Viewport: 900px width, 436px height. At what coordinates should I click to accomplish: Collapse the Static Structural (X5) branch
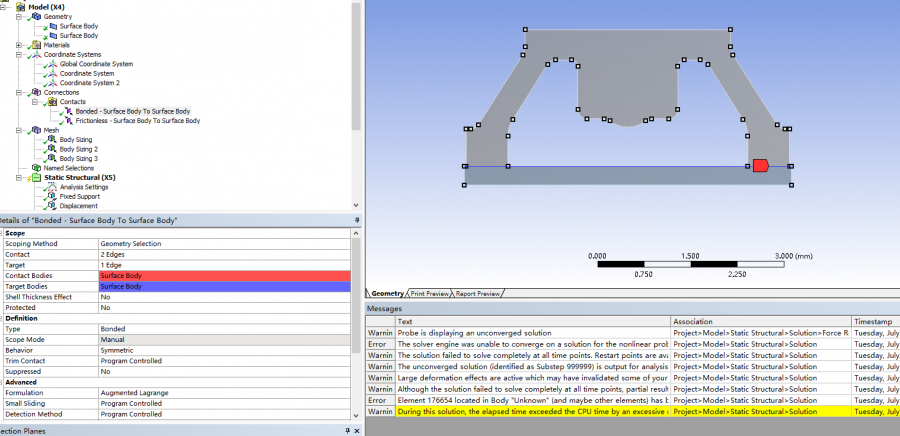click(19, 178)
